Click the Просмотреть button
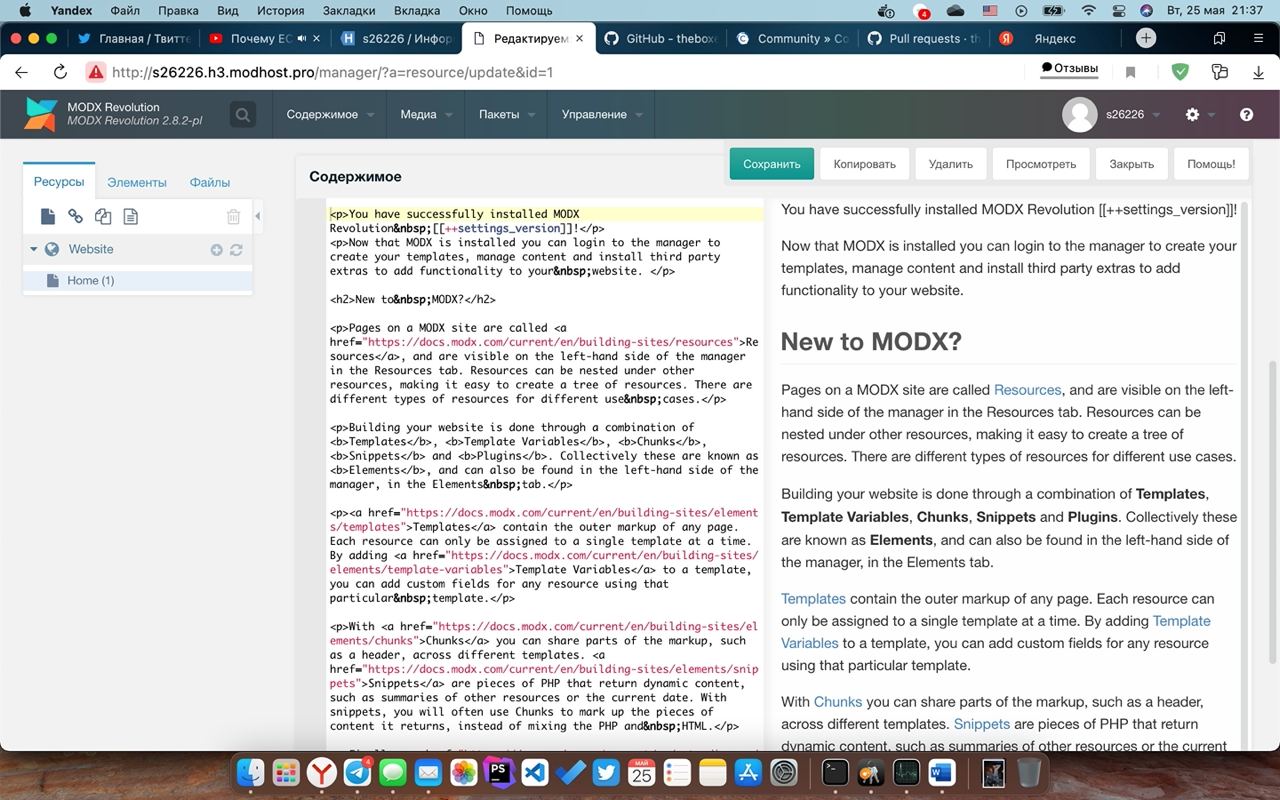The height and width of the screenshot is (800, 1280). (1041, 164)
